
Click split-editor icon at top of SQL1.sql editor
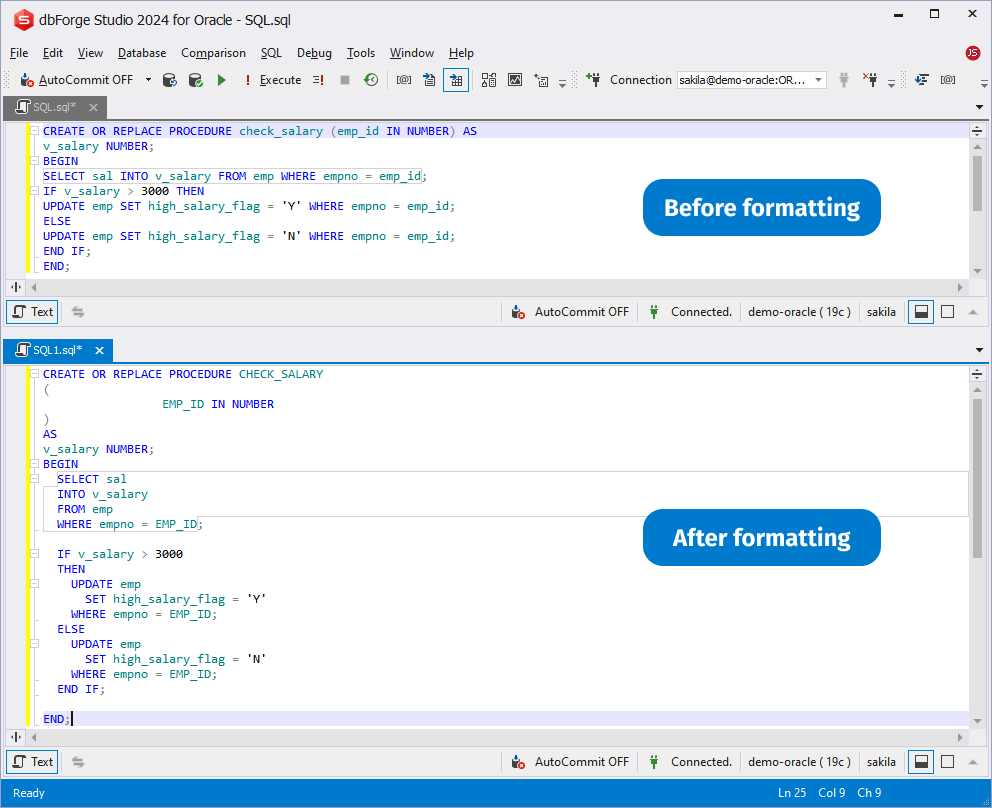click(977, 374)
